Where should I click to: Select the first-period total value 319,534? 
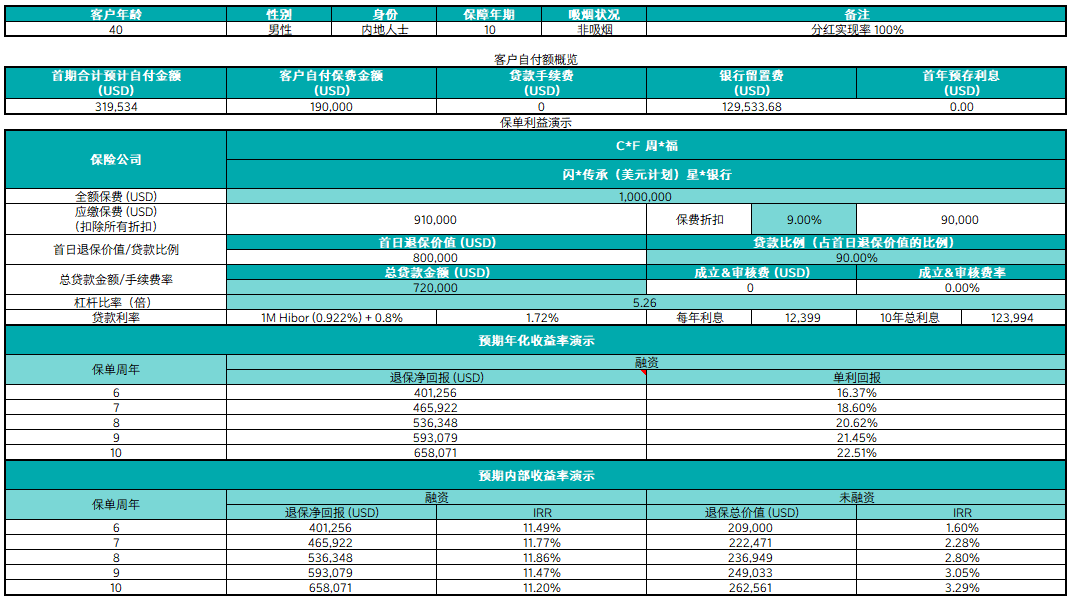coord(115,107)
